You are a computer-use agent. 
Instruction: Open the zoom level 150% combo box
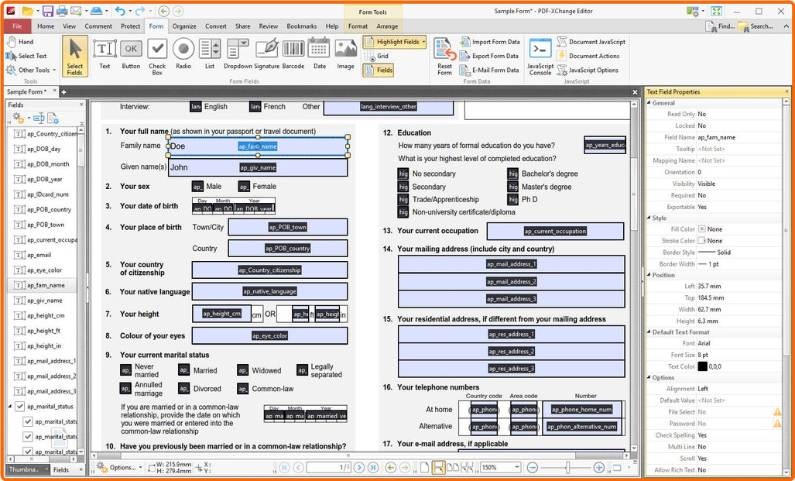[x=500, y=467]
